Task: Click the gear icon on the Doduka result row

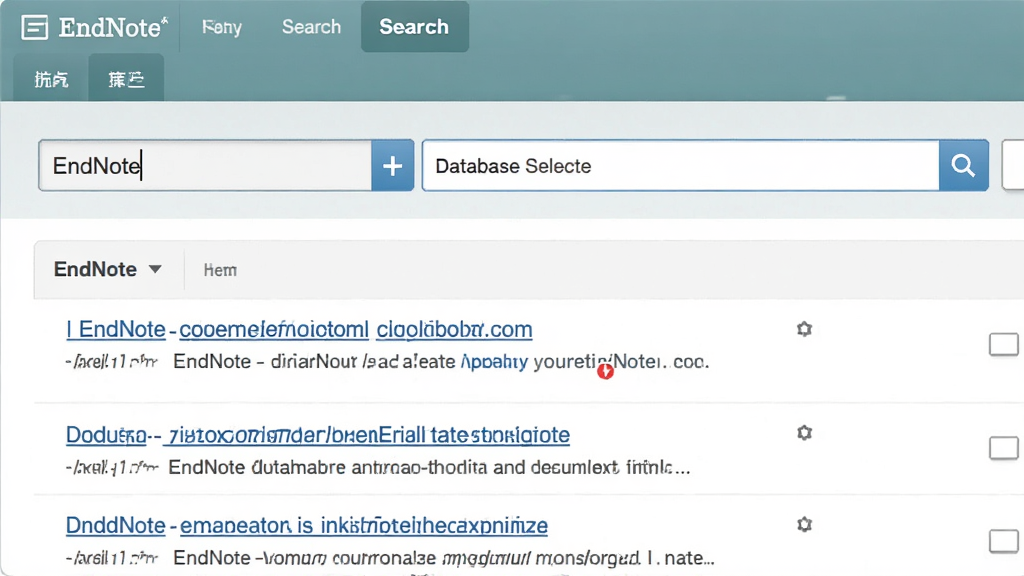Action: tap(805, 433)
